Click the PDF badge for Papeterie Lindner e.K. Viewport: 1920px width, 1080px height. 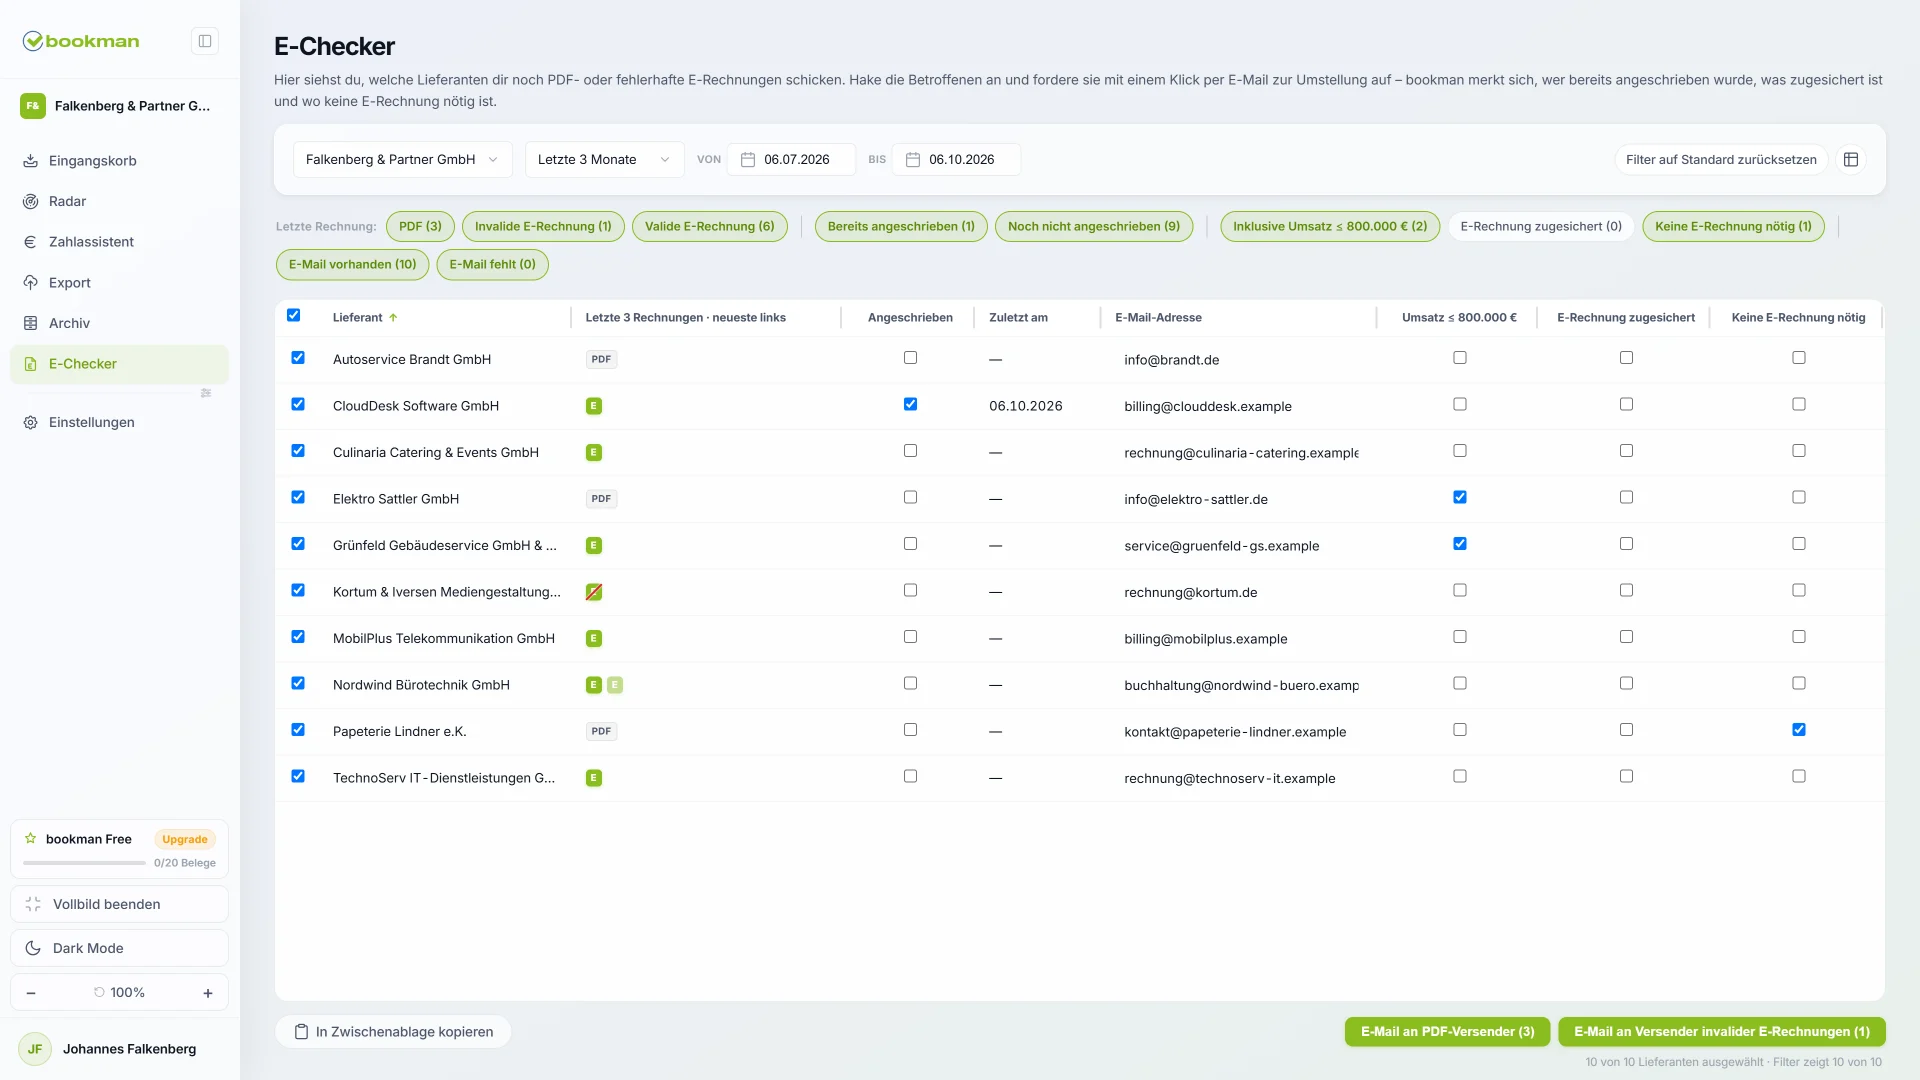(601, 731)
